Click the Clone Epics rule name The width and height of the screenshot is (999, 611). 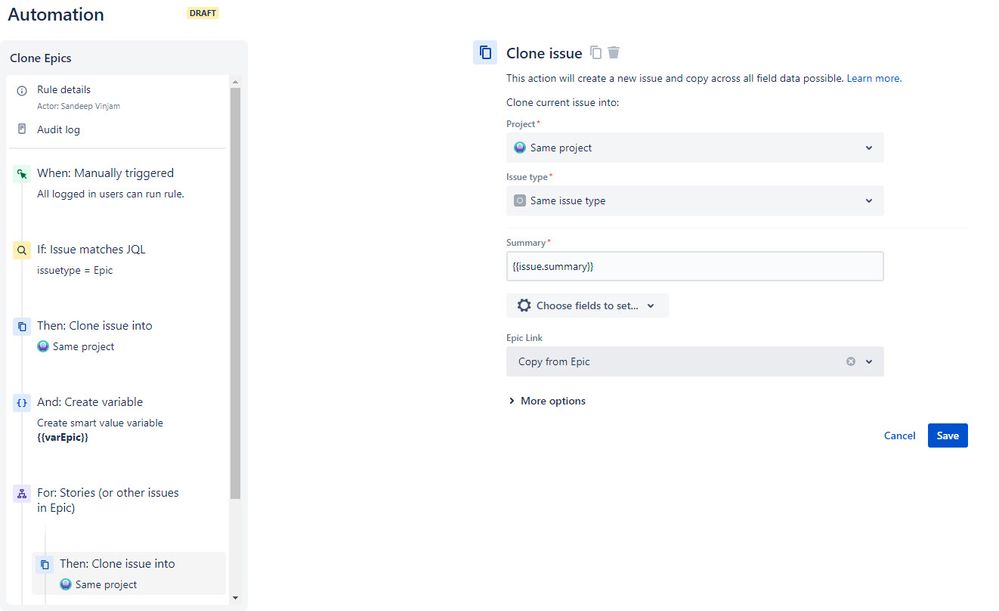tap(40, 58)
